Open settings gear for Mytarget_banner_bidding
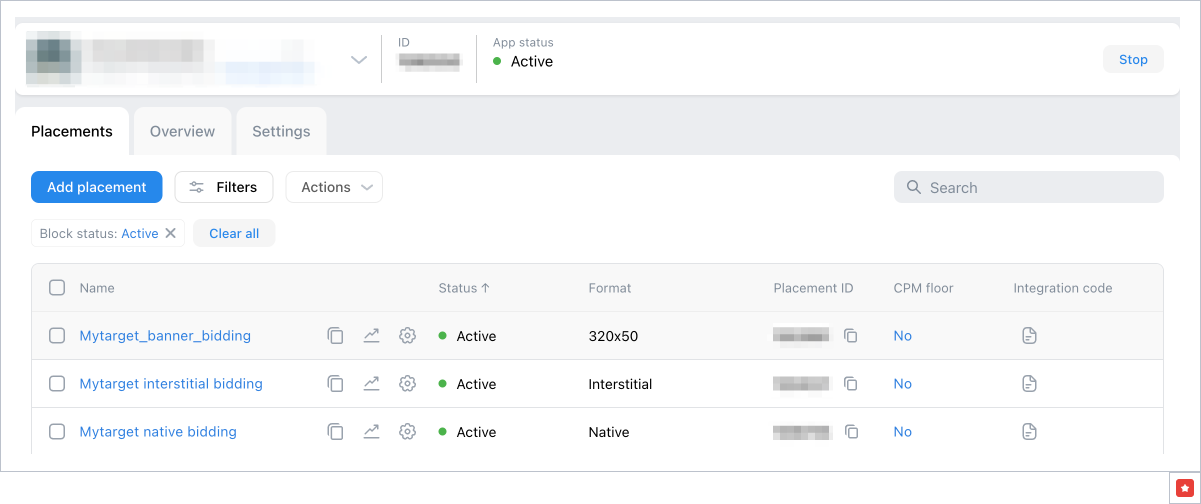1201x504 pixels. point(407,336)
